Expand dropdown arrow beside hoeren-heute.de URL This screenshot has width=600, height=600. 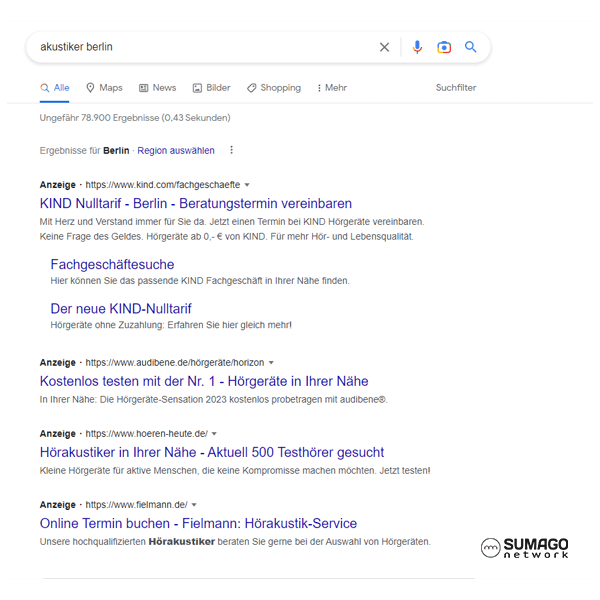(214, 434)
